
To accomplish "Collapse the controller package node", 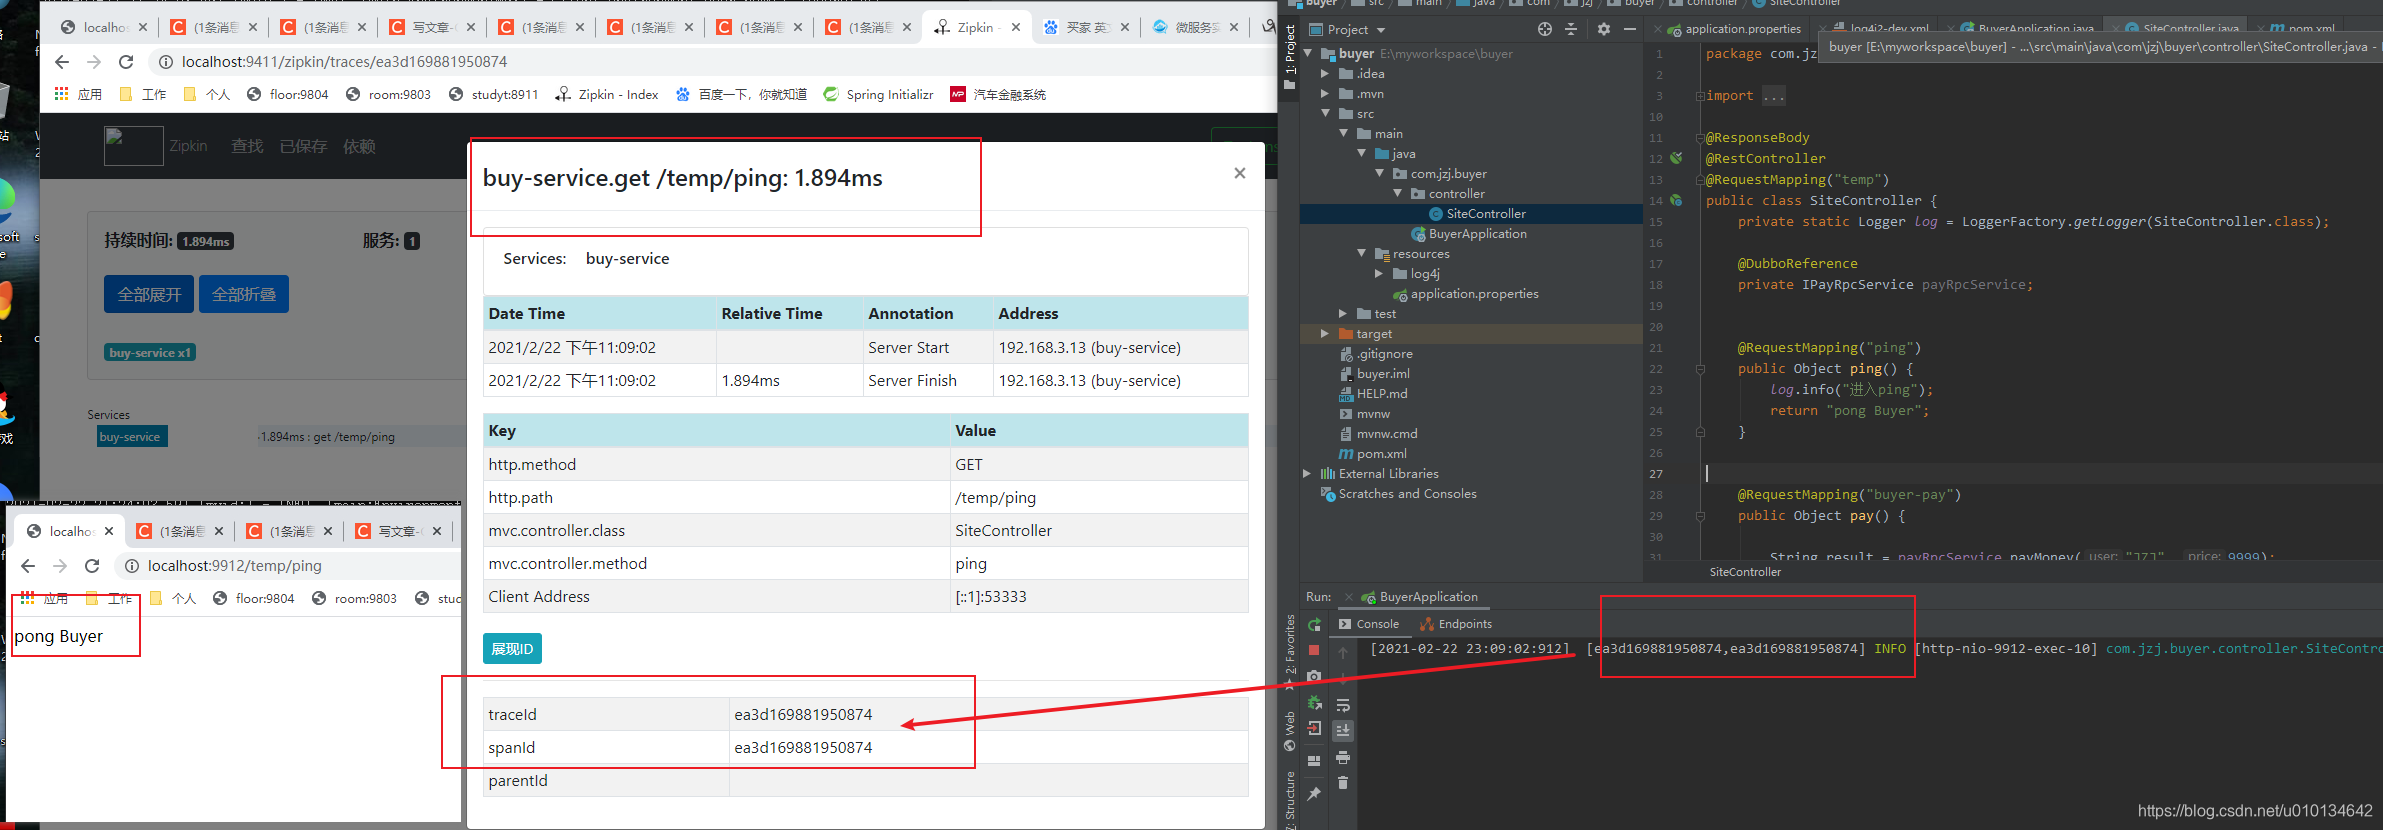I will click(1398, 193).
